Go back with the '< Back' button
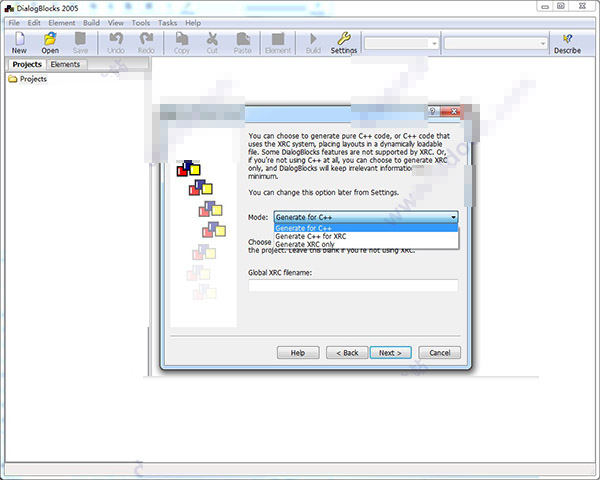Screen dimensions: 600x480 coord(347,353)
